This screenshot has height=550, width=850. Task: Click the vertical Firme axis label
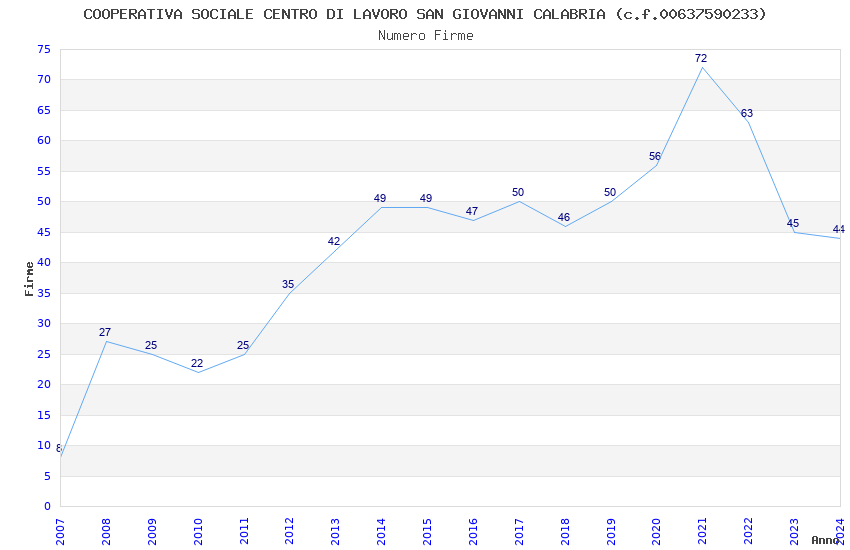coord(29,279)
